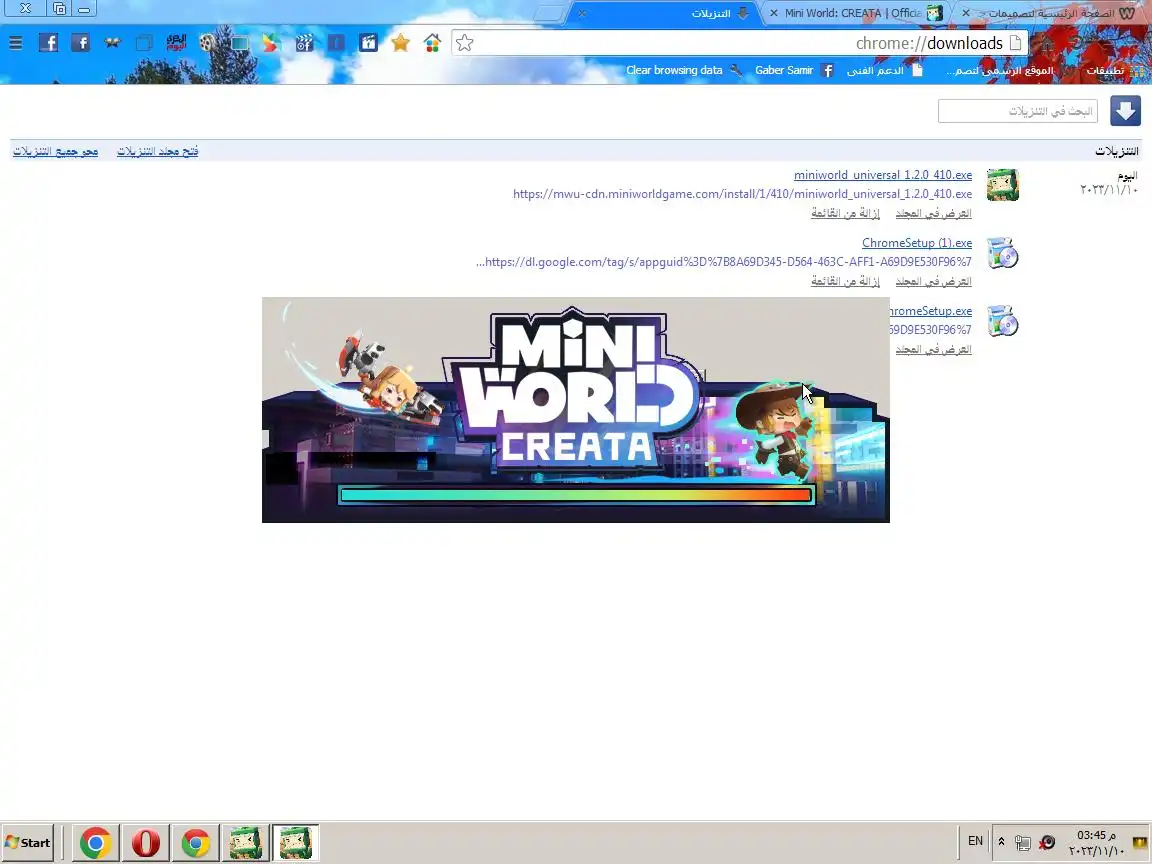This screenshot has height=864, width=1152.
Task: Click فتح مجلد التنزيلات open folder link
Action: pyautogui.click(x=157, y=151)
